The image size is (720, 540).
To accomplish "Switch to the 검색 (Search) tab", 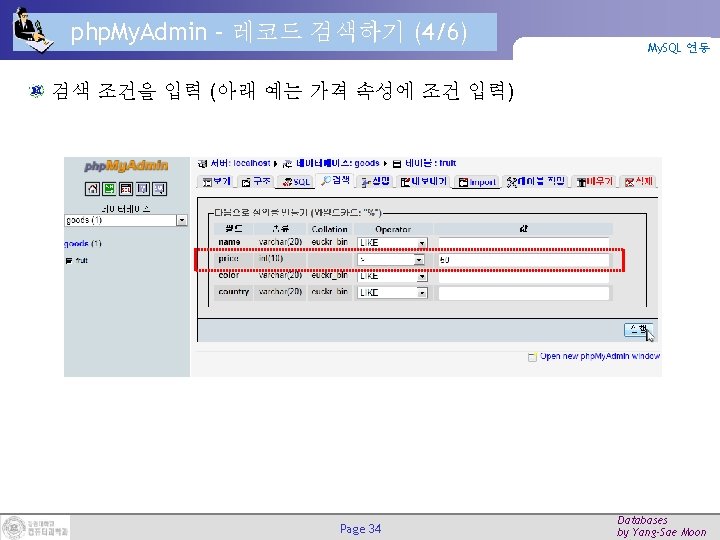I will pos(336,180).
